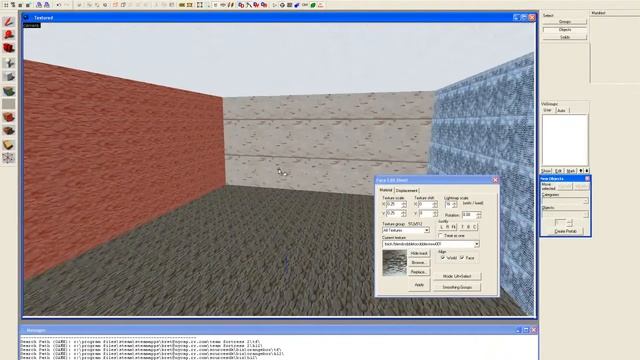
Task: Click the smaller grid size icon
Action: click(x=20, y=5)
